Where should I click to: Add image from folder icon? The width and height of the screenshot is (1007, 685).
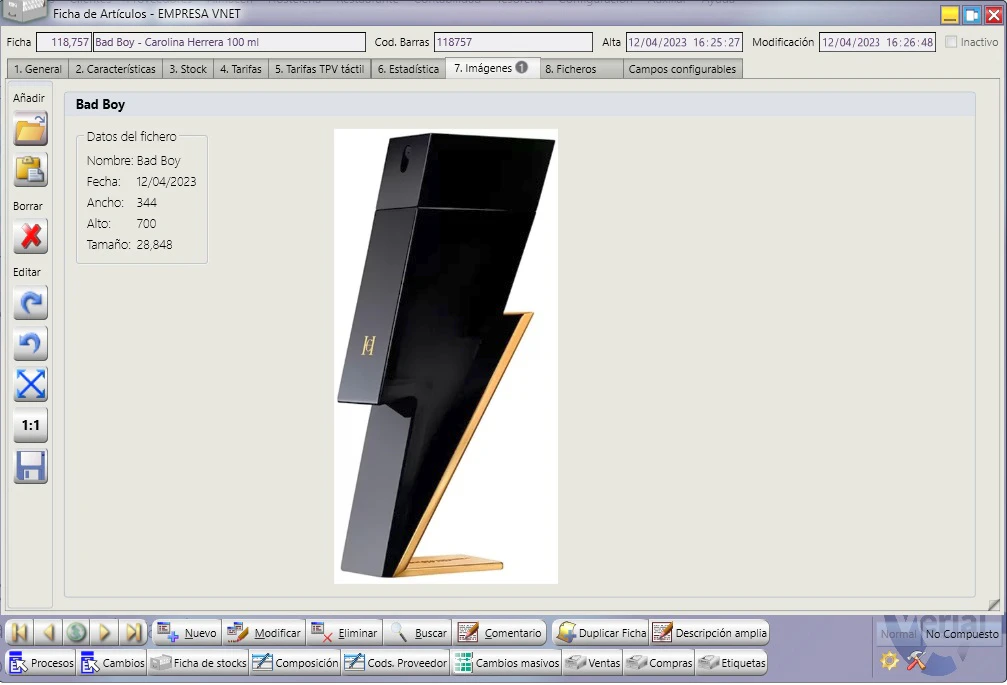tap(30, 129)
